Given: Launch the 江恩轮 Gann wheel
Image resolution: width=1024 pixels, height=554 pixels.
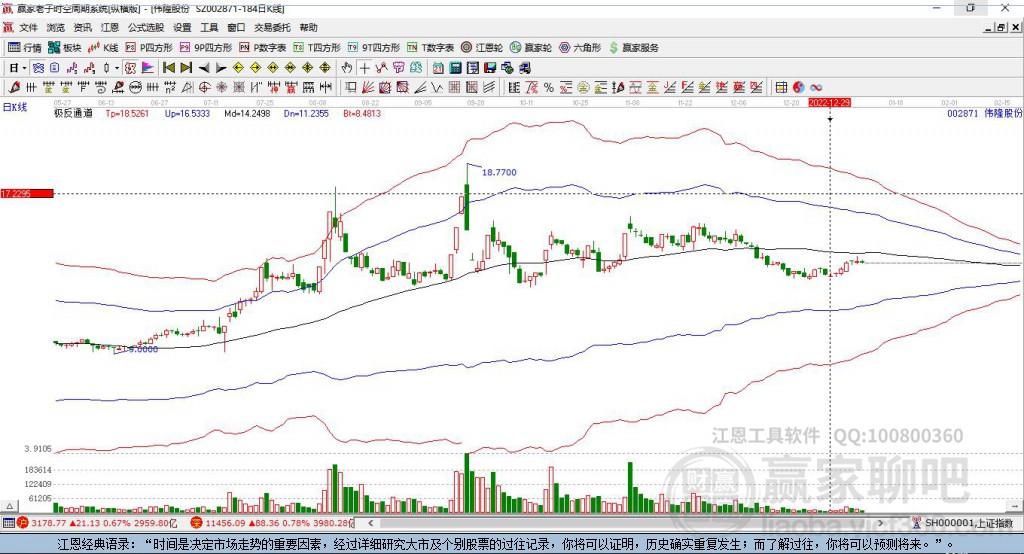Looking at the screenshot, I should click(x=482, y=48).
